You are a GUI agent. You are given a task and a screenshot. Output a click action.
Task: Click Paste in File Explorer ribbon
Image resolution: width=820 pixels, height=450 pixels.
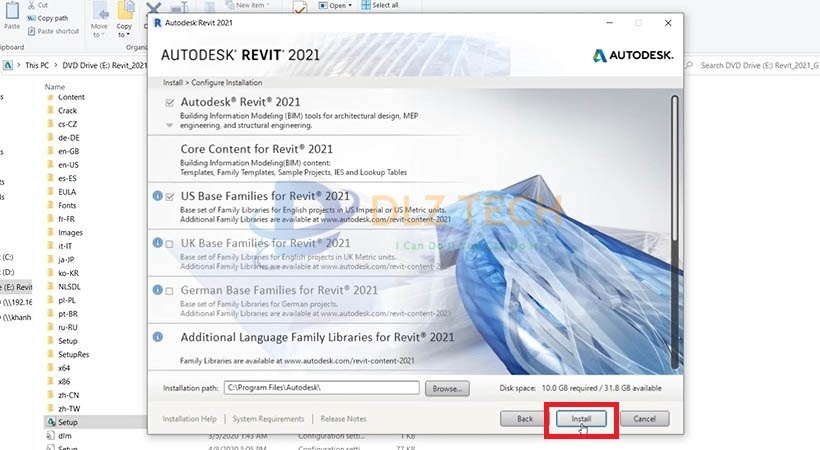[x=12, y=16]
